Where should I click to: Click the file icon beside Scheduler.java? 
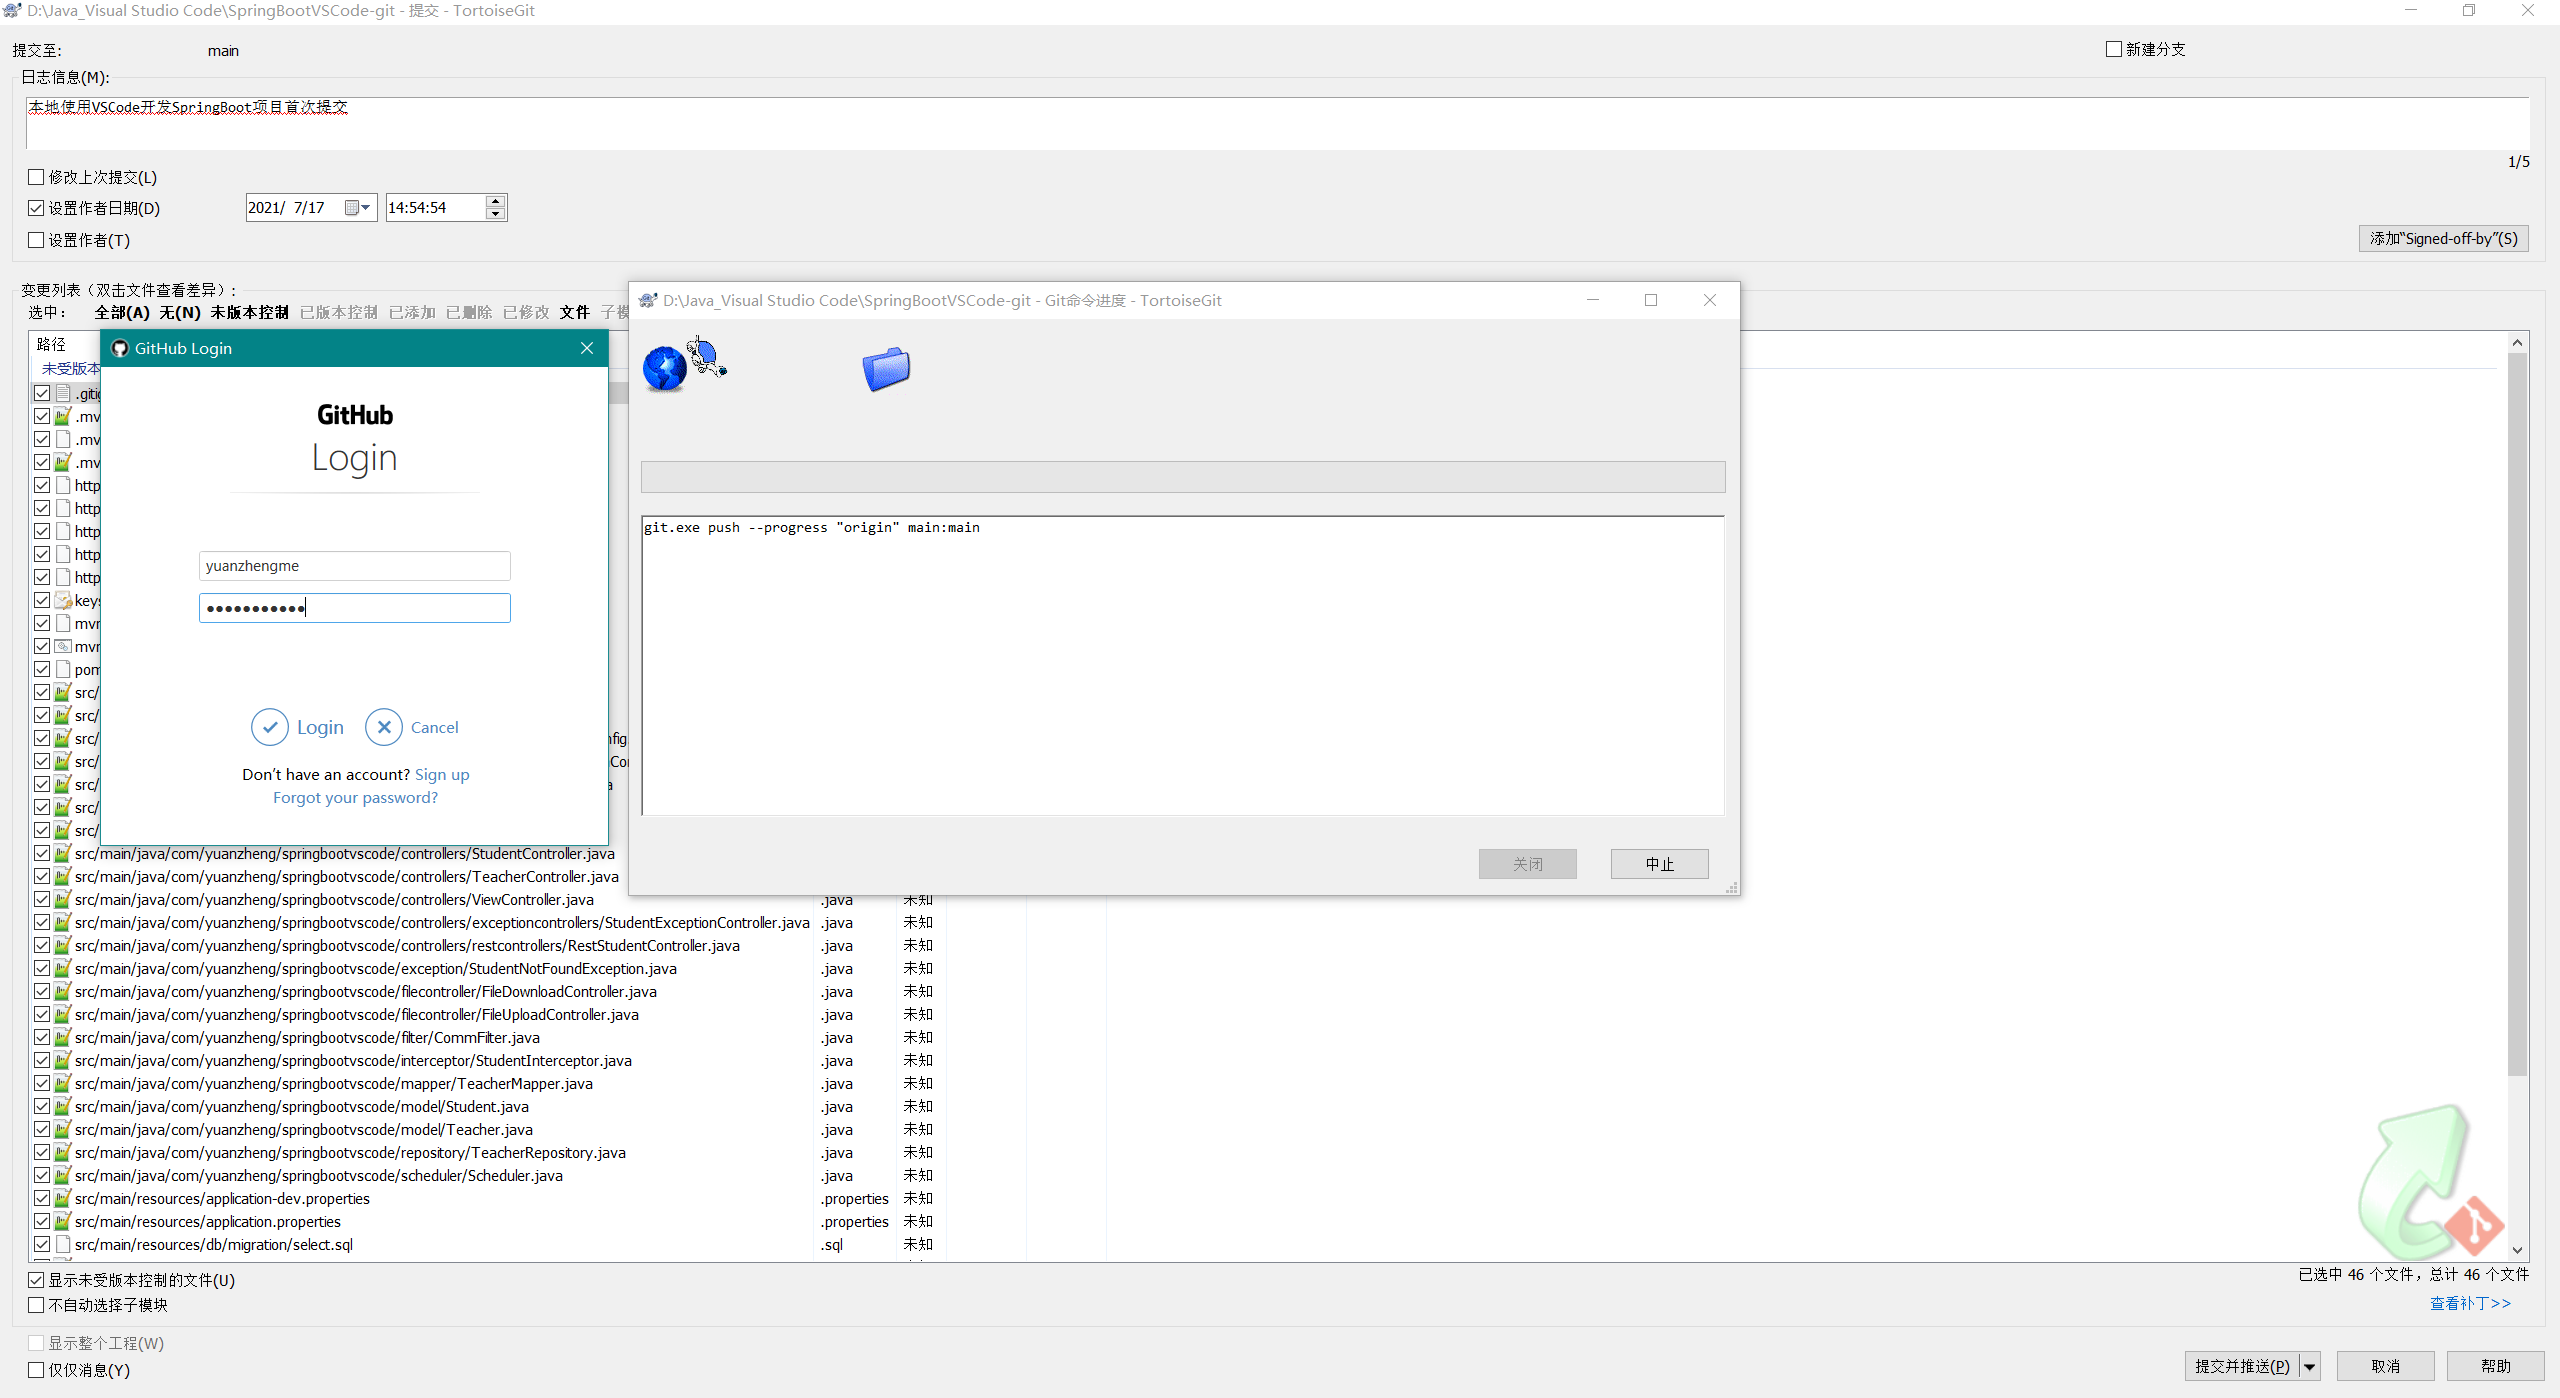(63, 1175)
